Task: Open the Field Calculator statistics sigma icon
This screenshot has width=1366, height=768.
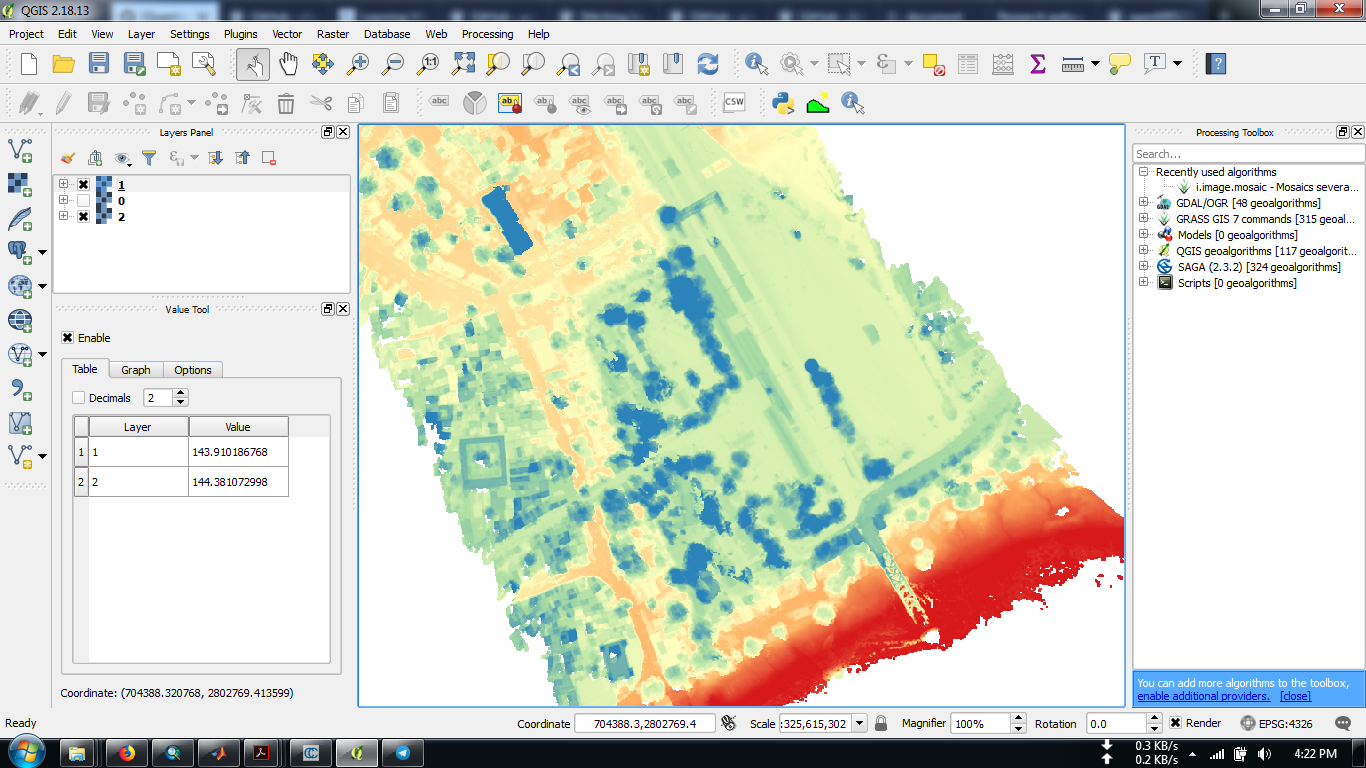Action: [x=1037, y=64]
